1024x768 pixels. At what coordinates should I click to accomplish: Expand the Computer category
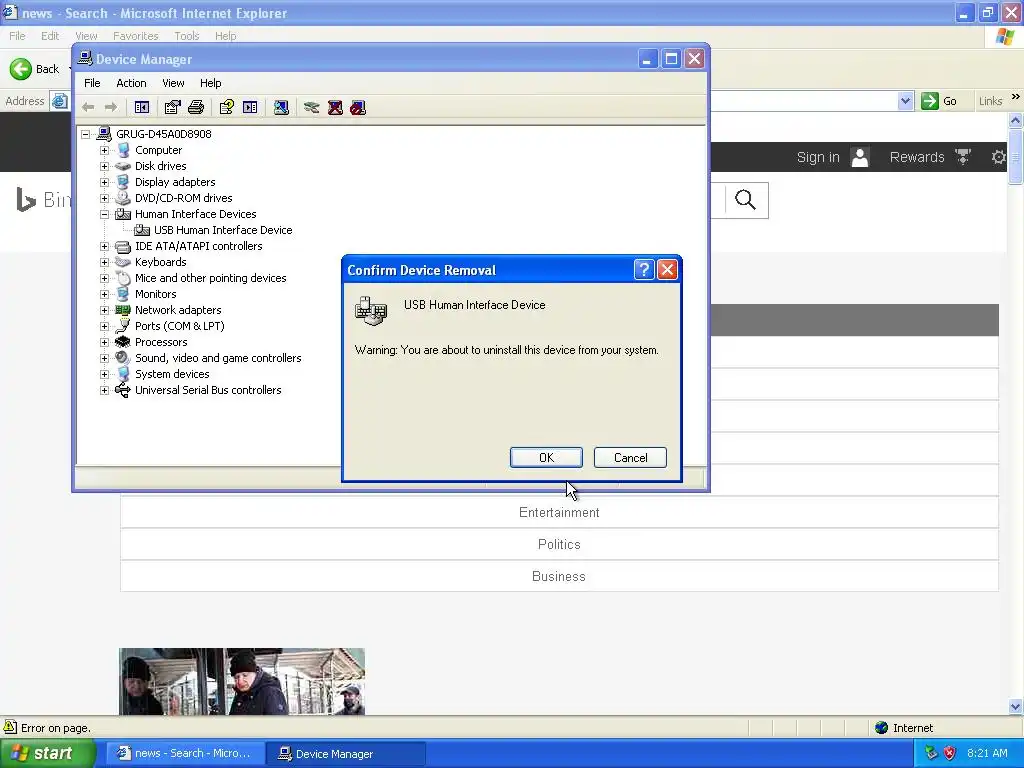tap(104, 150)
